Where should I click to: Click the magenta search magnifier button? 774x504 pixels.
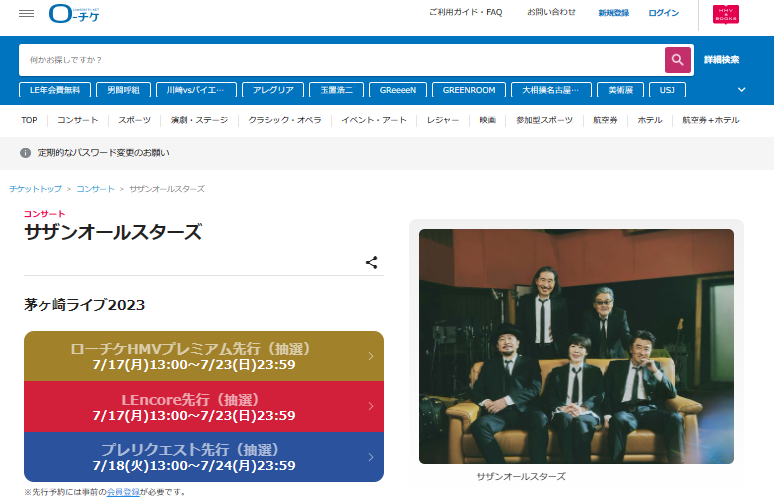coord(678,60)
